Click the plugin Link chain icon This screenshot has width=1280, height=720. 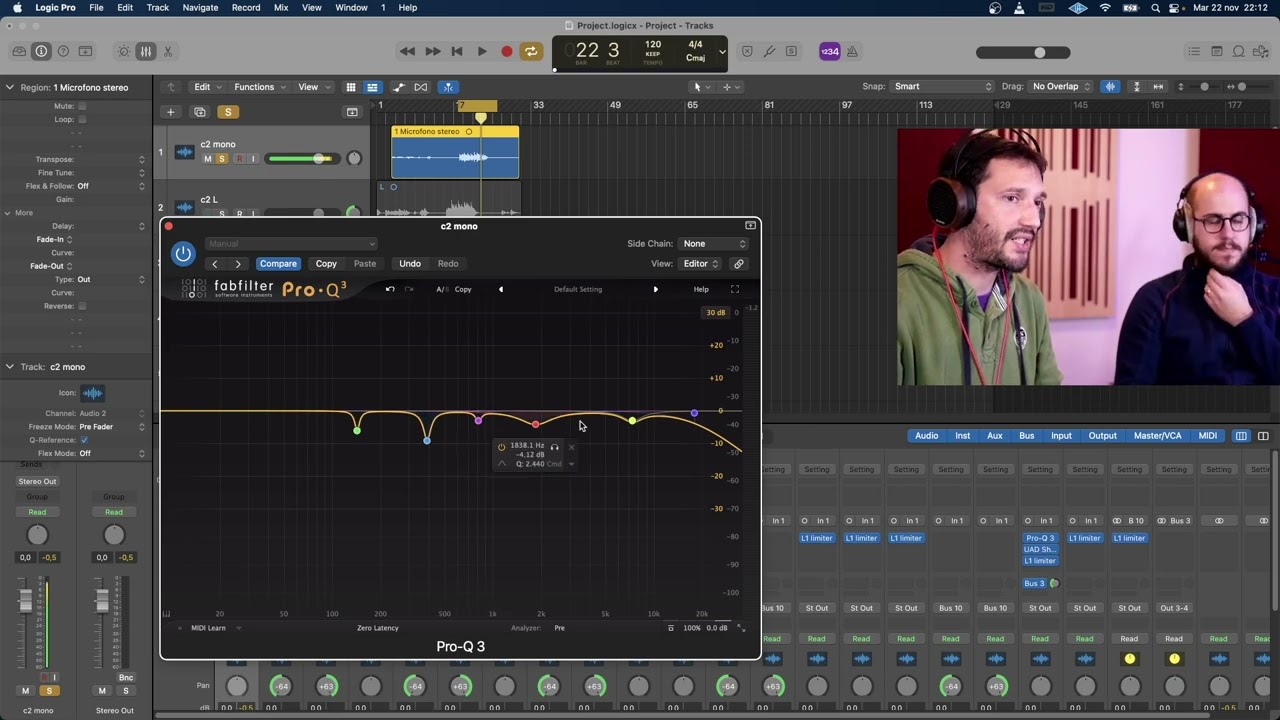(739, 264)
